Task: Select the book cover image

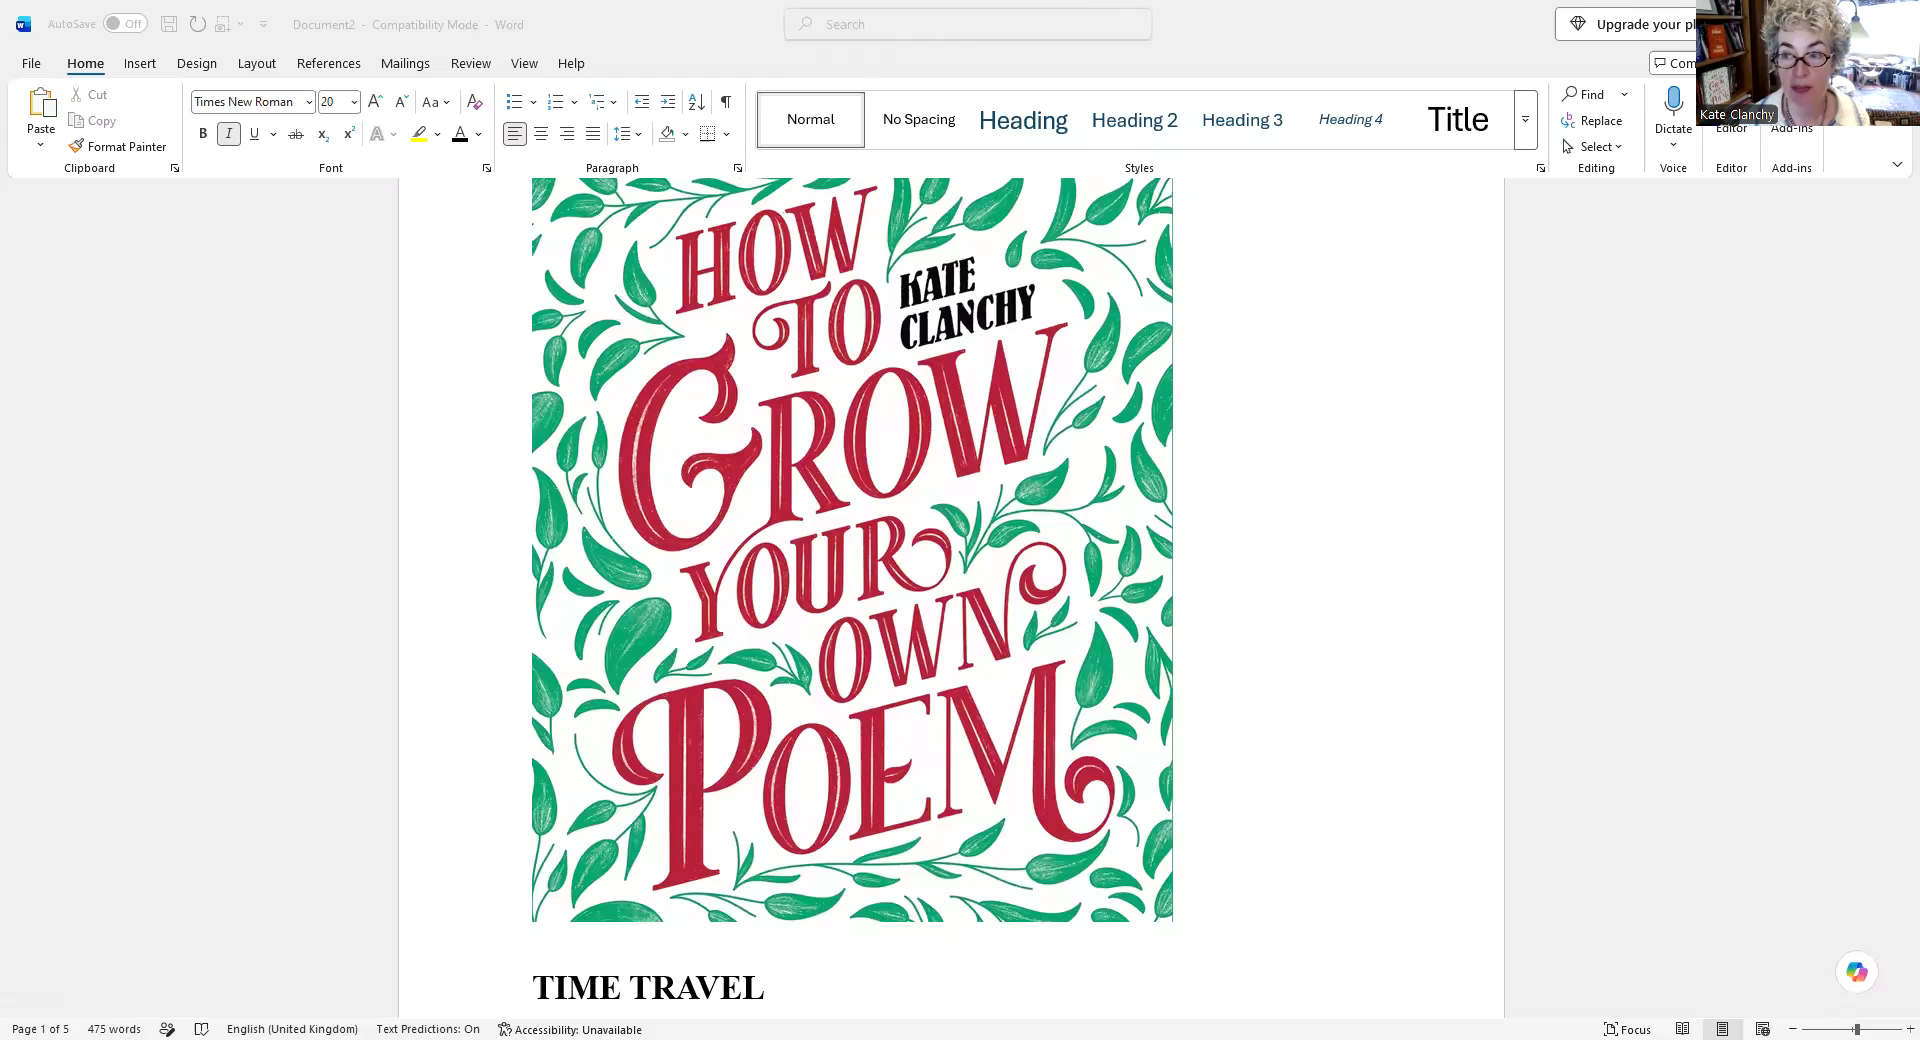Action: click(x=852, y=550)
